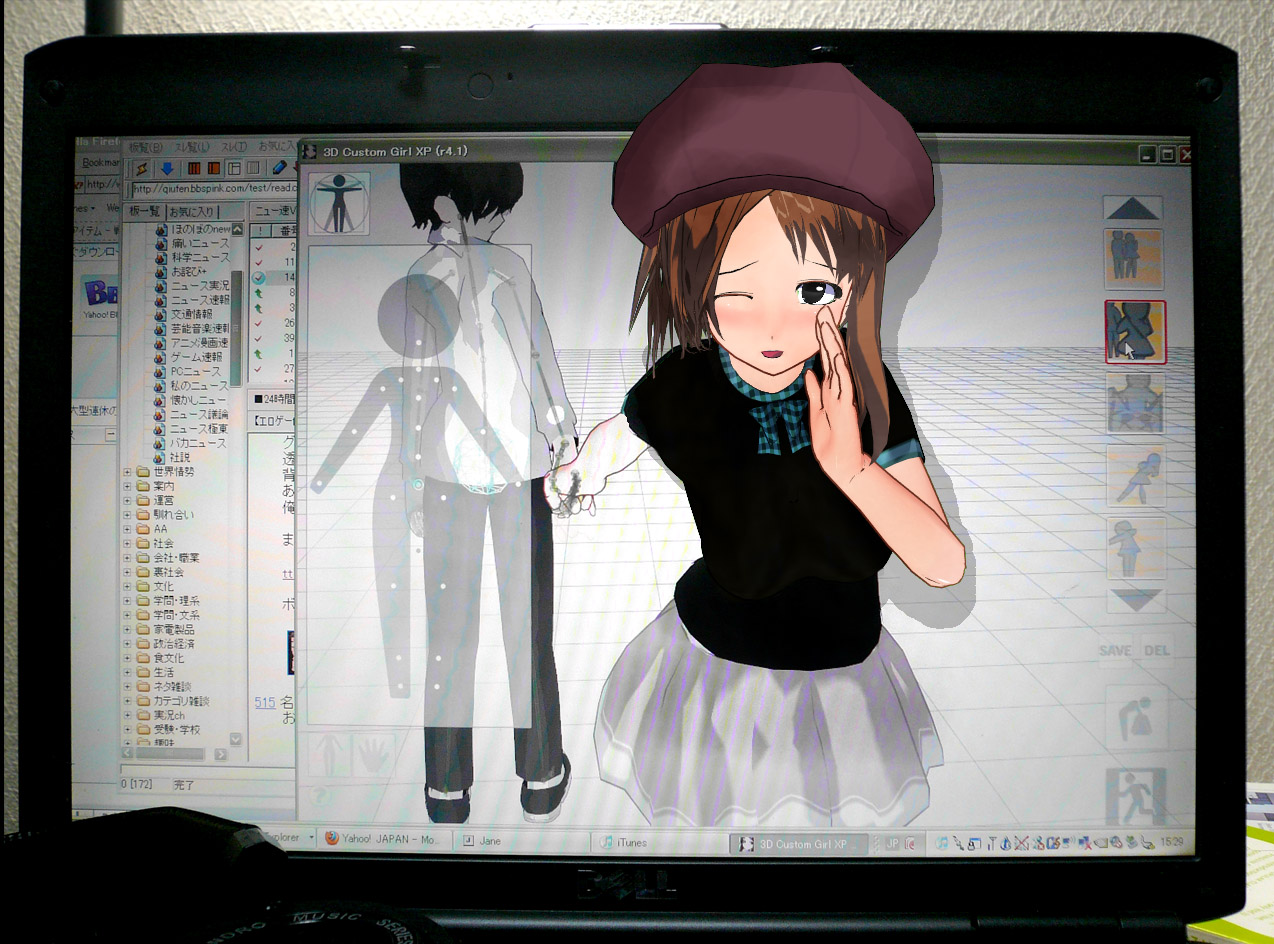Click the exit running-man door icon

click(x=1135, y=796)
